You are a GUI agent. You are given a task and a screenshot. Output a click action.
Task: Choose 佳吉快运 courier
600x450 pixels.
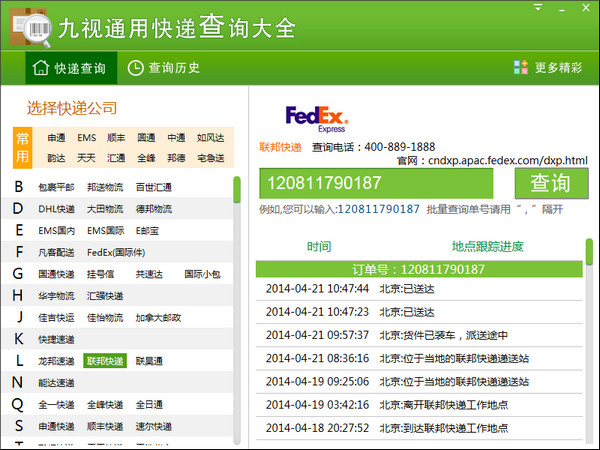[x=56, y=318]
